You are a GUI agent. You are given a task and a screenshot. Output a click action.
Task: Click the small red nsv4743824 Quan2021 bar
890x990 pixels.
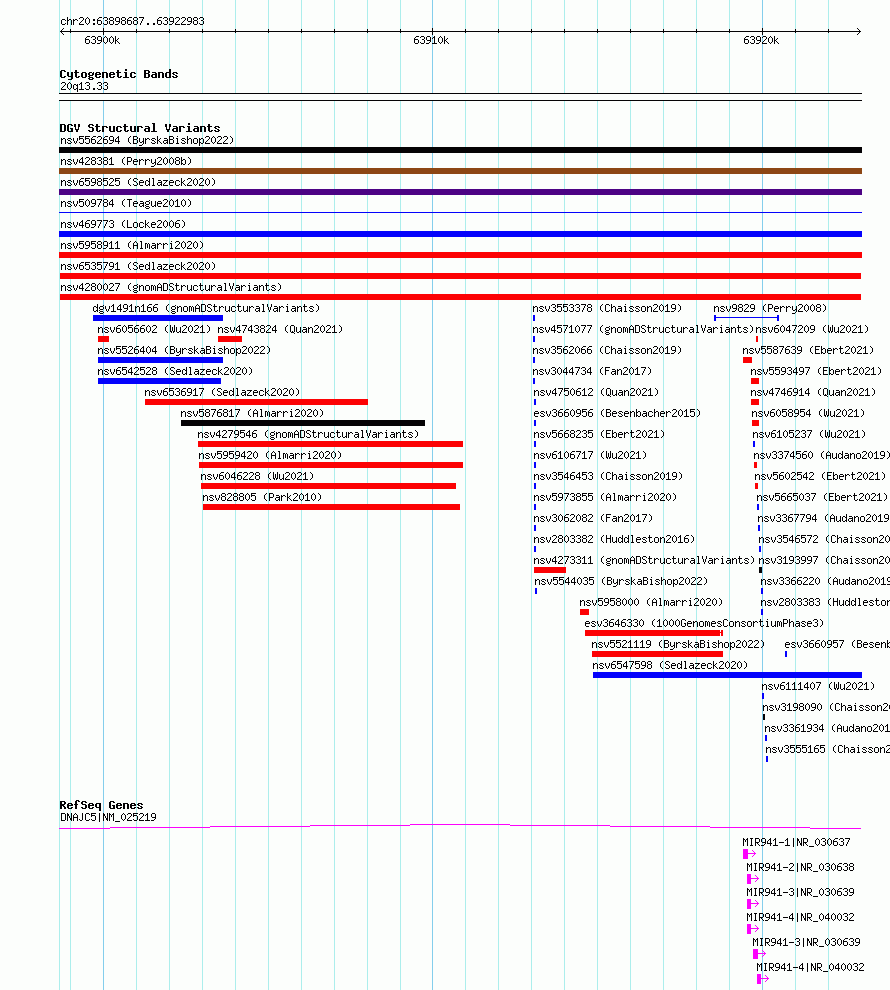(x=230, y=339)
